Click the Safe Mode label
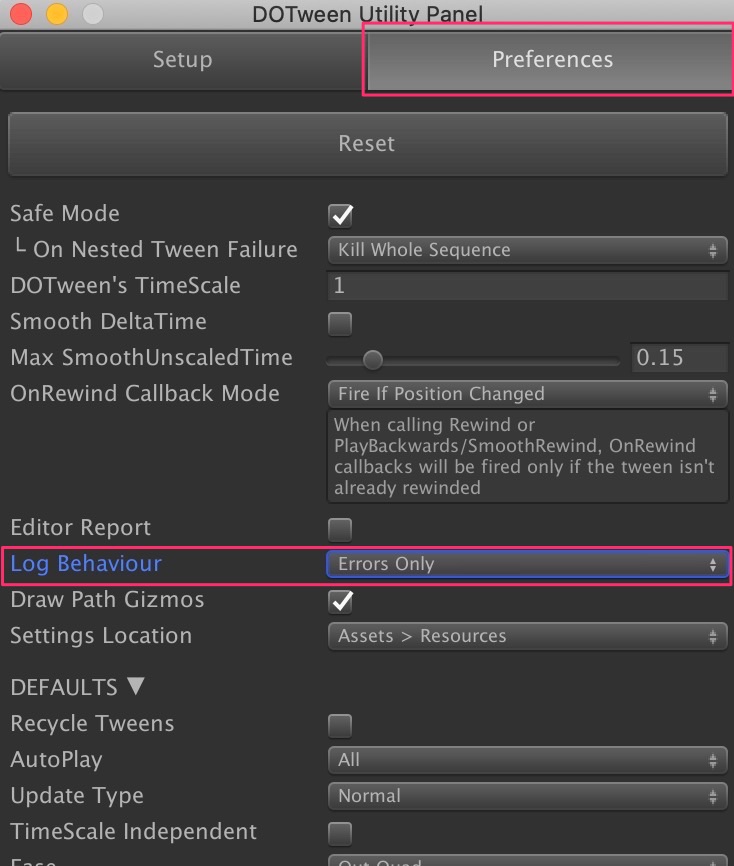The width and height of the screenshot is (734, 866). [65, 214]
